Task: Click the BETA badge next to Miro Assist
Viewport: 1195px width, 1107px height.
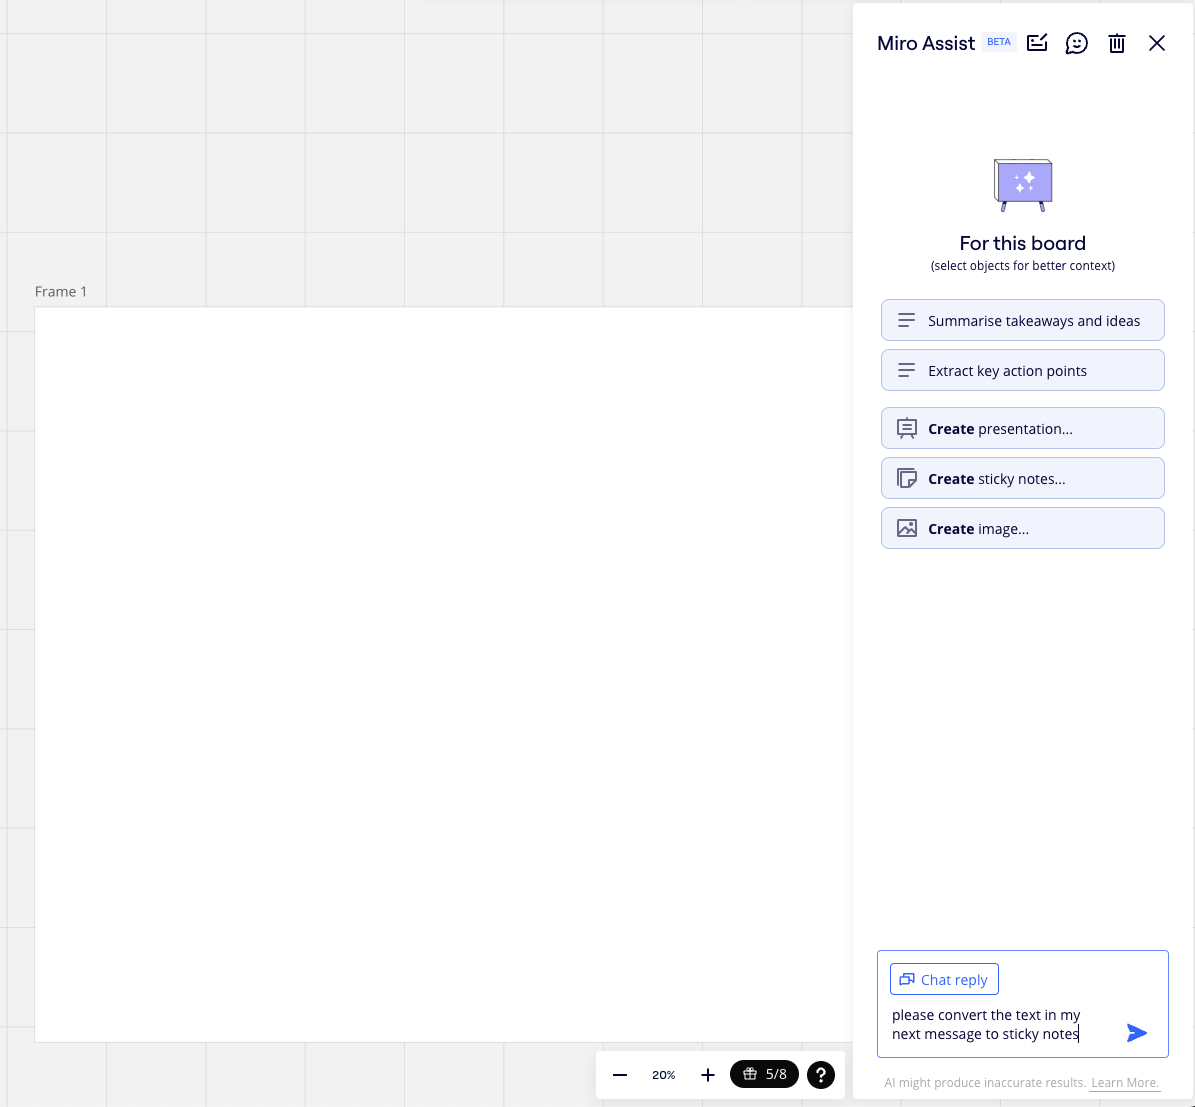Action: pos(998,41)
